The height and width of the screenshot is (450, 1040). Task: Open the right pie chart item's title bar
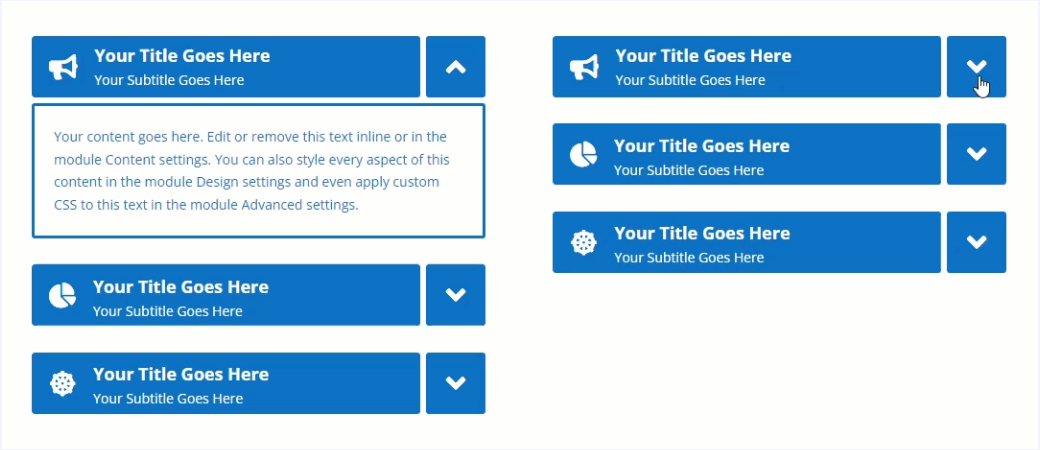702,146
